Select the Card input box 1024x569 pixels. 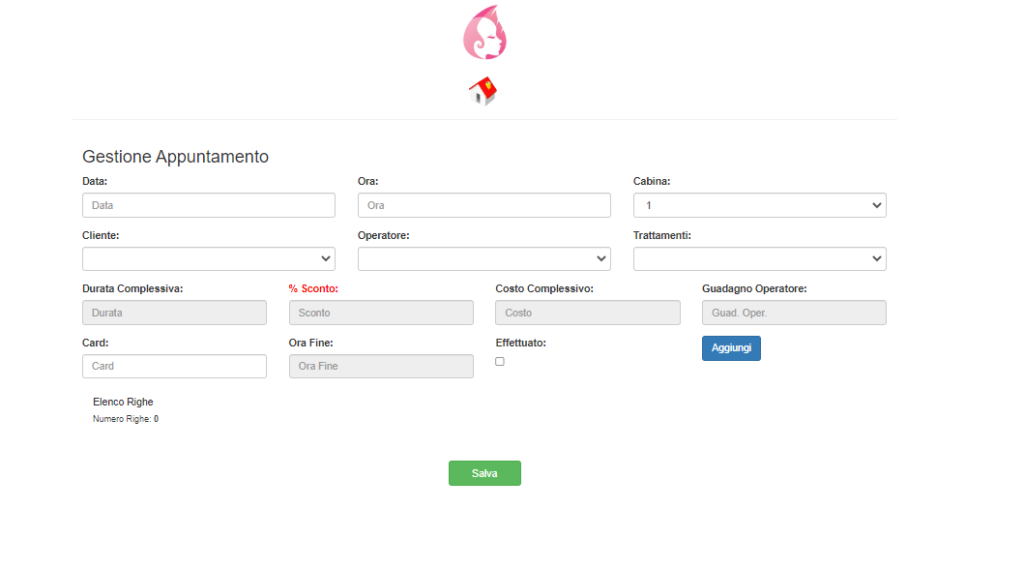tap(174, 366)
